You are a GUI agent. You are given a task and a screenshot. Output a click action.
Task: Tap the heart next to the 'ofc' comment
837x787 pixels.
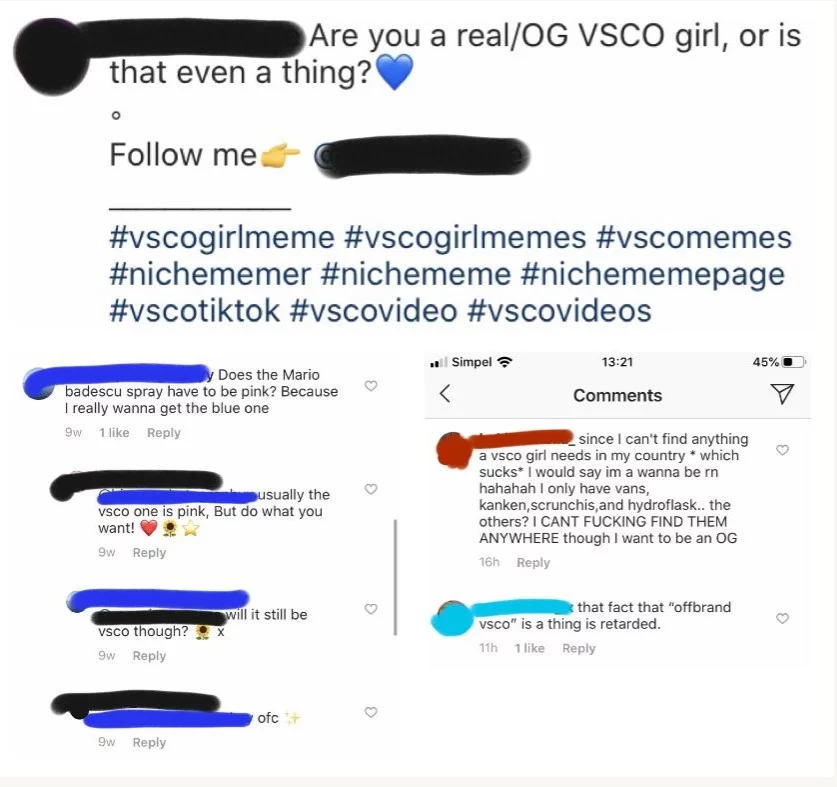tap(370, 712)
